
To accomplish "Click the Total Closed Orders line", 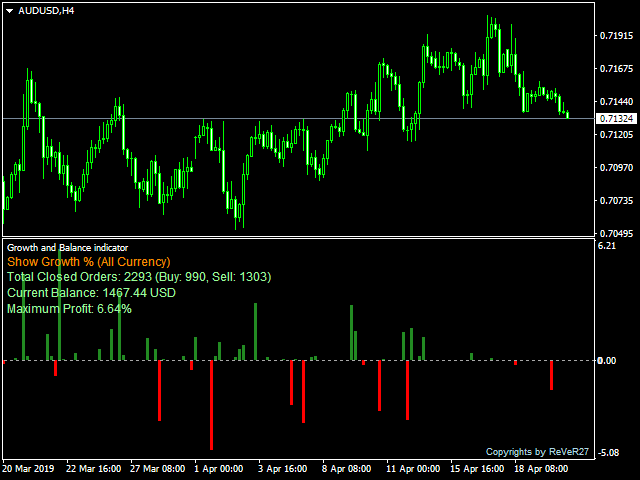I will 139,277.
